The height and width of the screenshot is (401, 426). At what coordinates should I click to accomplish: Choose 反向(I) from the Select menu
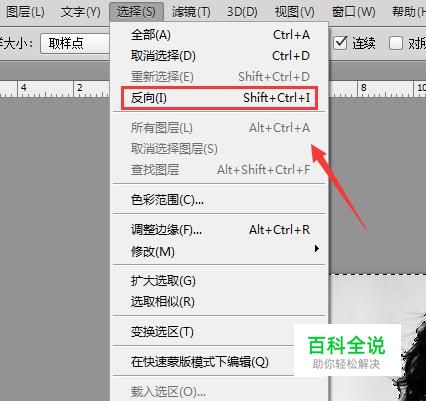(220, 98)
